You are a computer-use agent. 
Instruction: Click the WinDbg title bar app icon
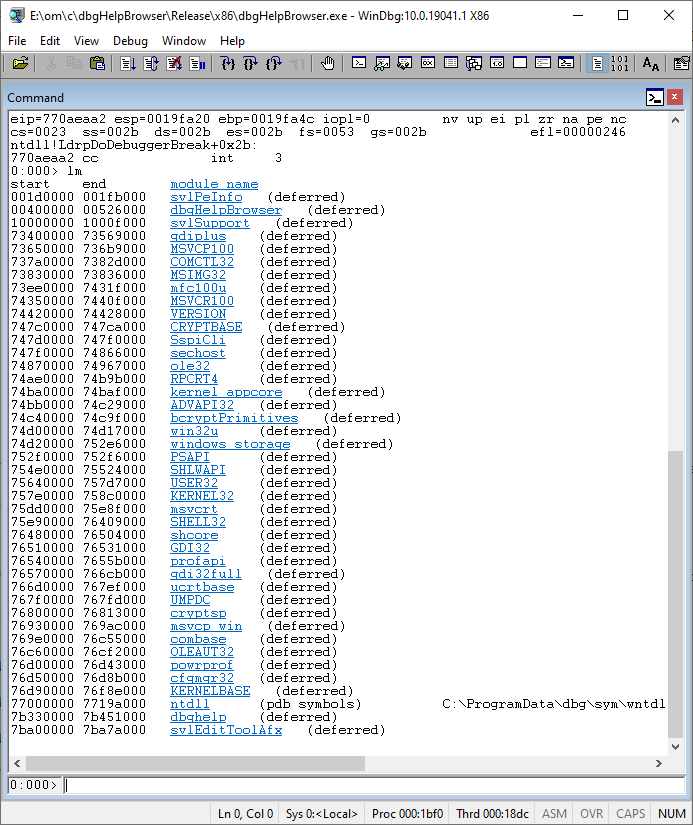tap(17, 15)
